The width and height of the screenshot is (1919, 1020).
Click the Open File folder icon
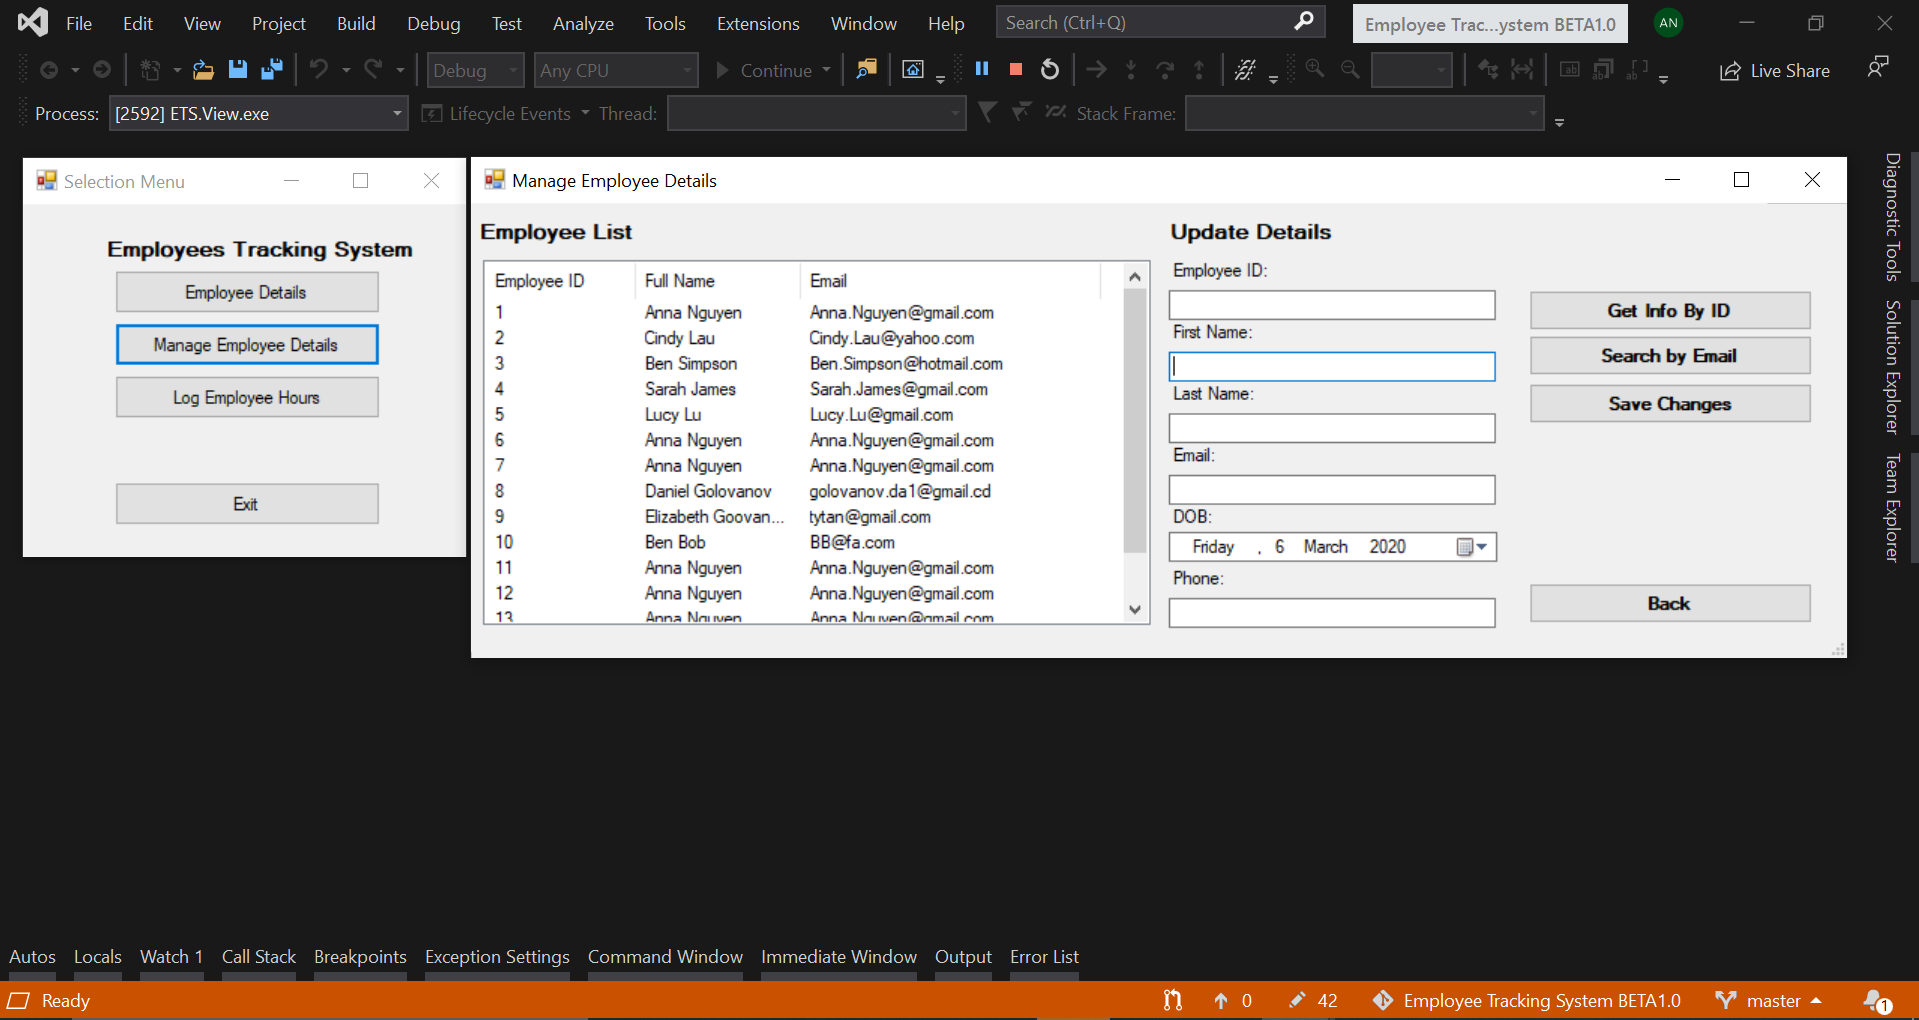[x=203, y=69]
